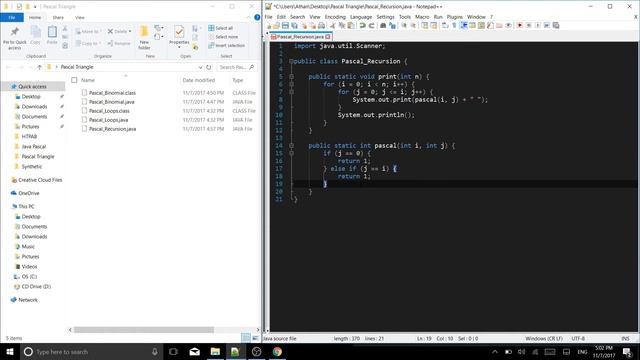
Task: Open the Plugins menu in Notepad++
Action: pyautogui.click(x=455, y=17)
